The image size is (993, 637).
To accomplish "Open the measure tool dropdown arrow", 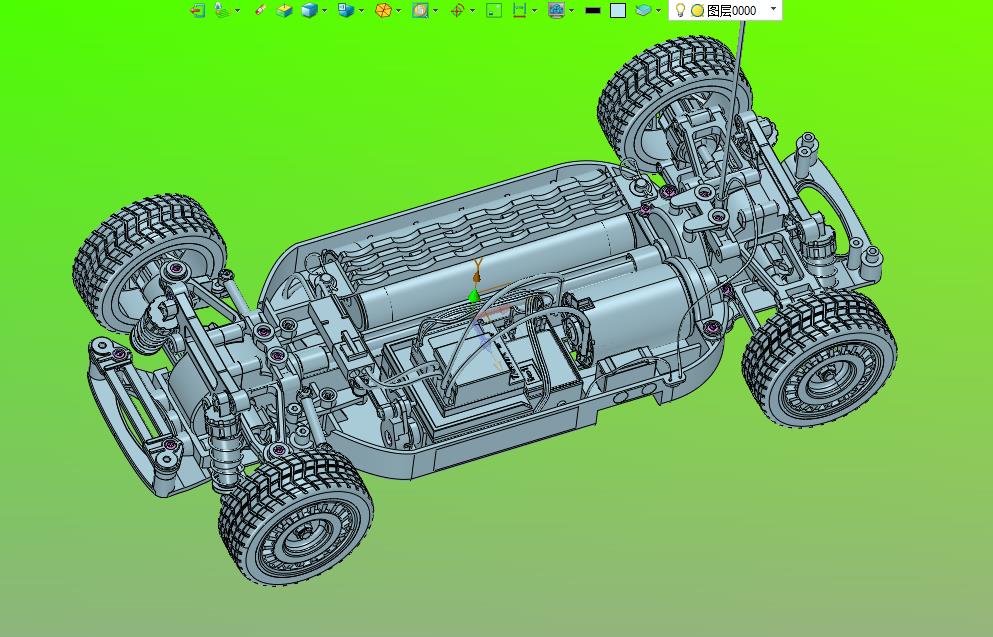I will click(x=535, y=10).
